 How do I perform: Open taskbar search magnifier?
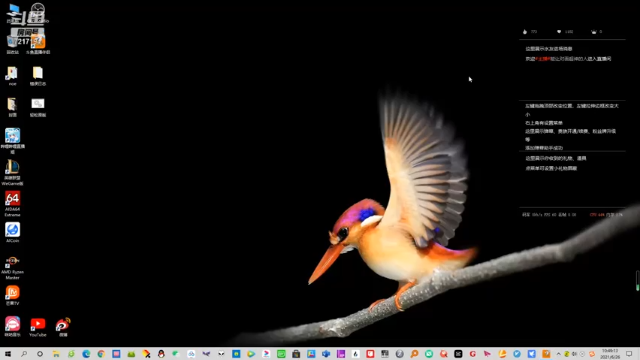point(24,354)
